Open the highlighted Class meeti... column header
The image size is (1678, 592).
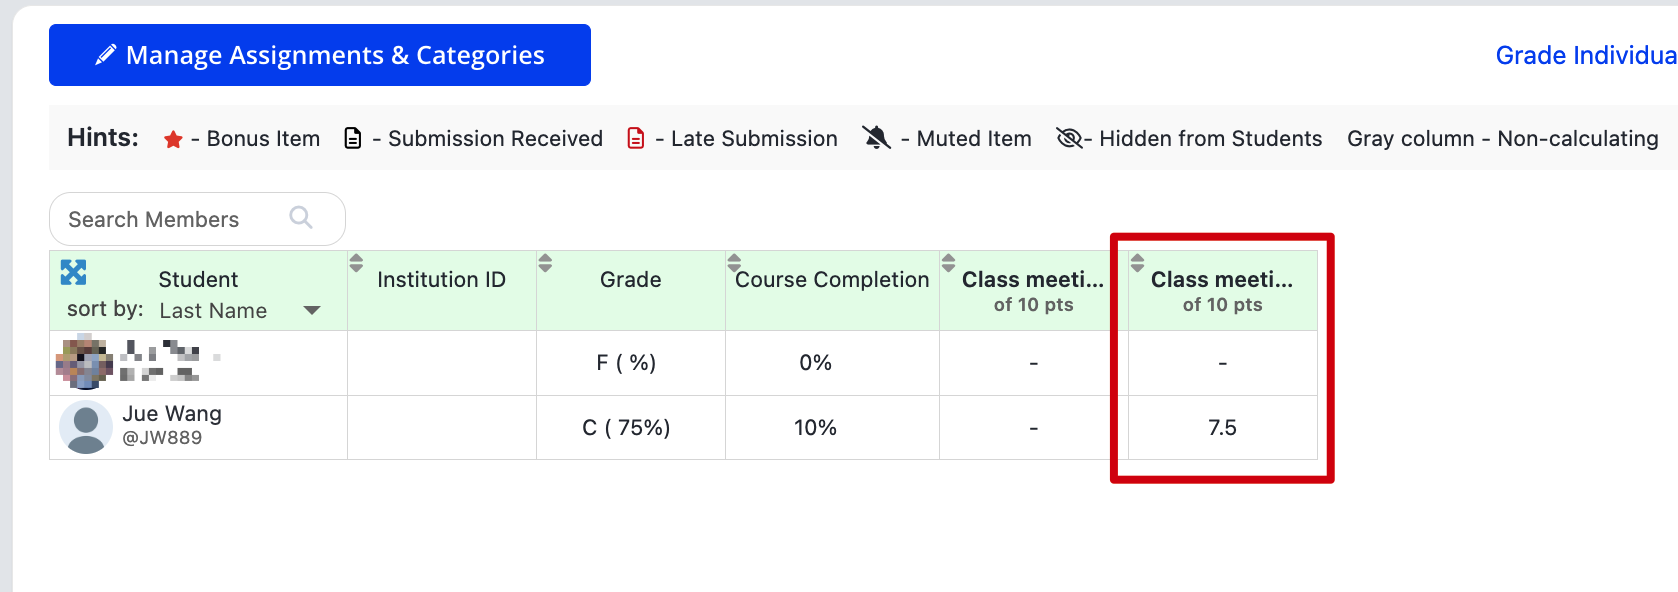coord(1222,279)
